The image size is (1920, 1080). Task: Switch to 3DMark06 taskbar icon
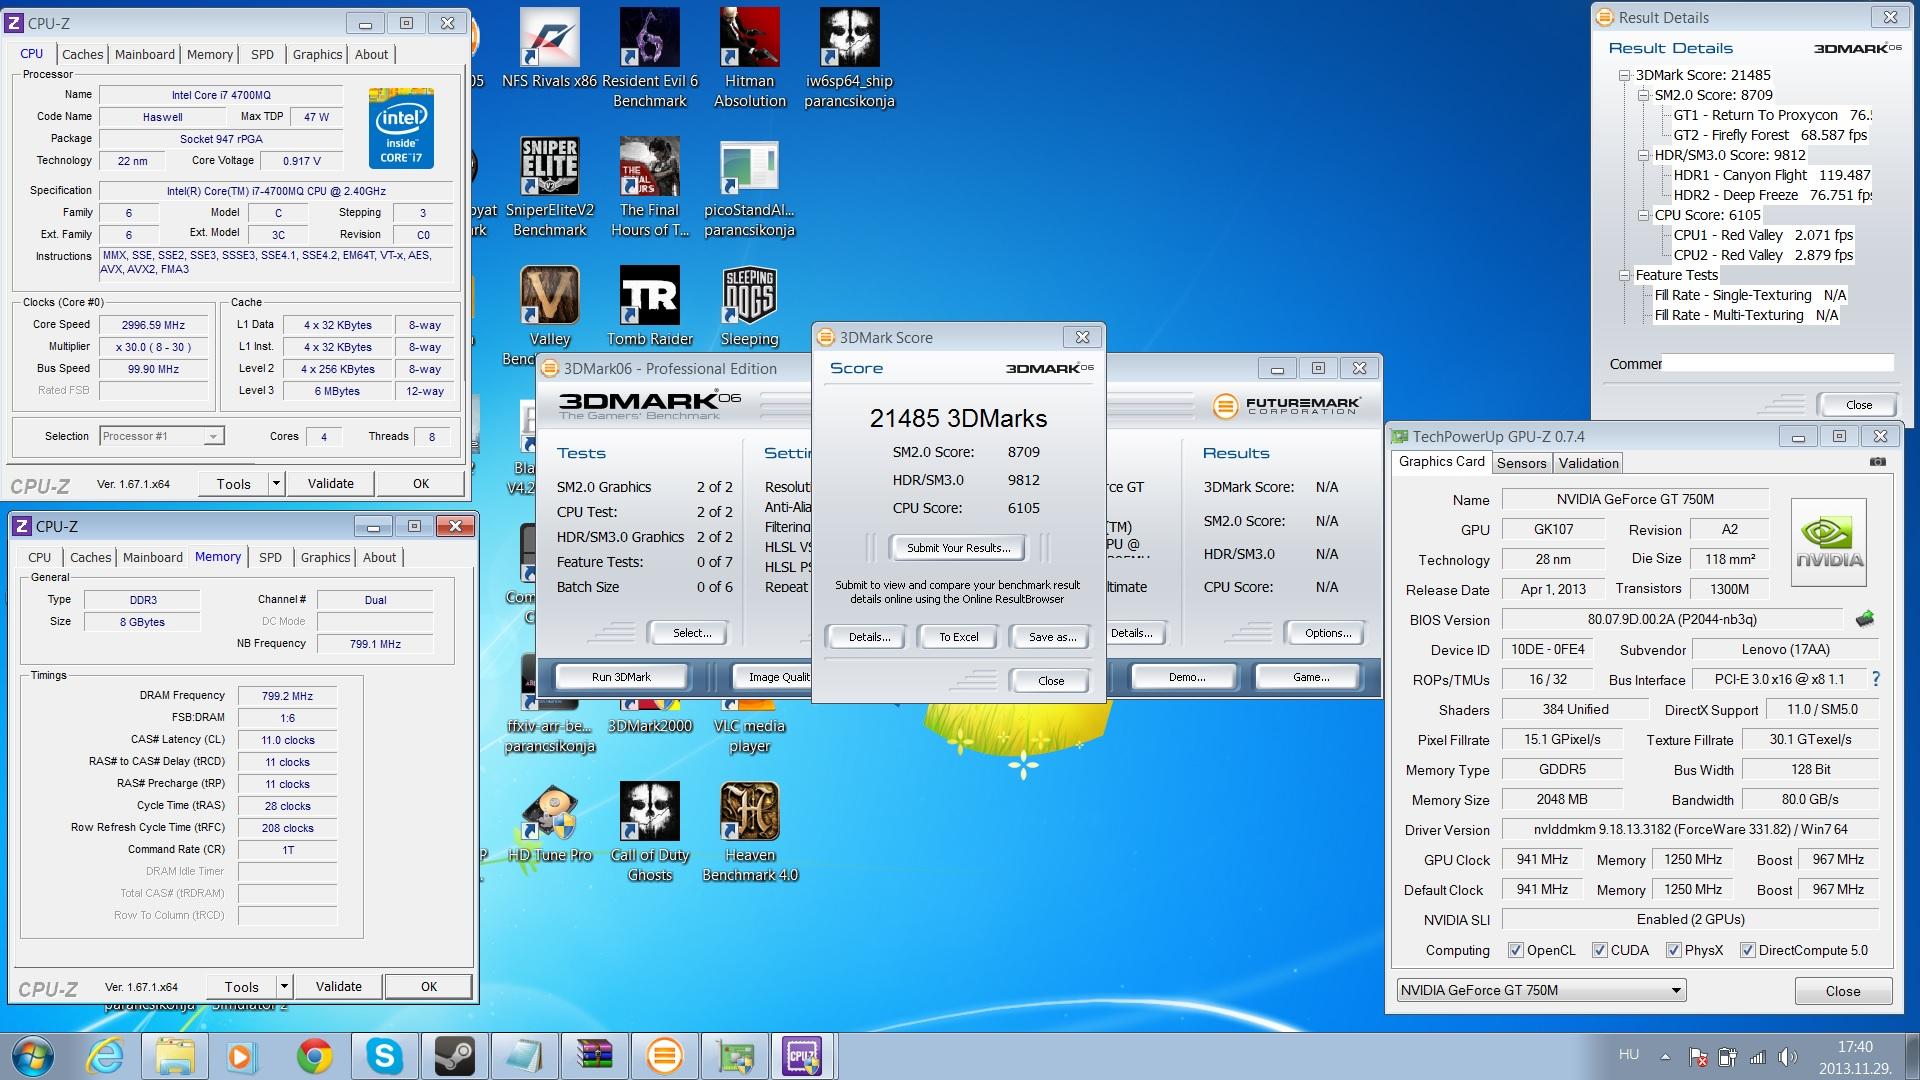click(x=664, y=1056)
